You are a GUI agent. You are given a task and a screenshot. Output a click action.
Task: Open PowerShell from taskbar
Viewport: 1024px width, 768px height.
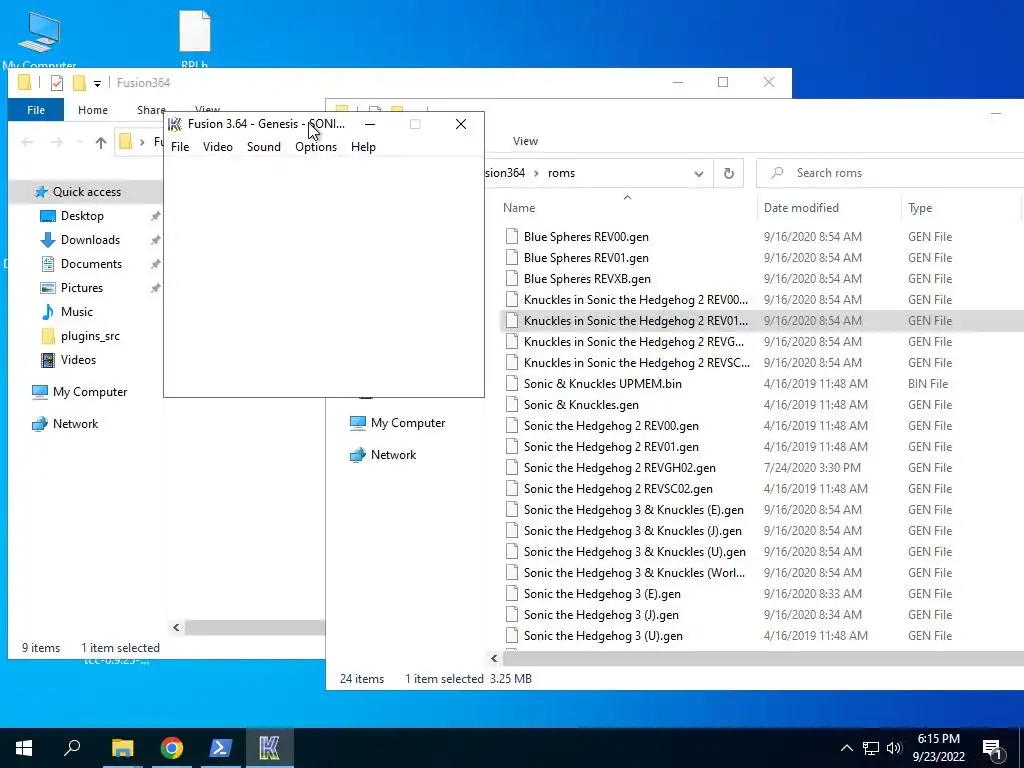point(221,748)
